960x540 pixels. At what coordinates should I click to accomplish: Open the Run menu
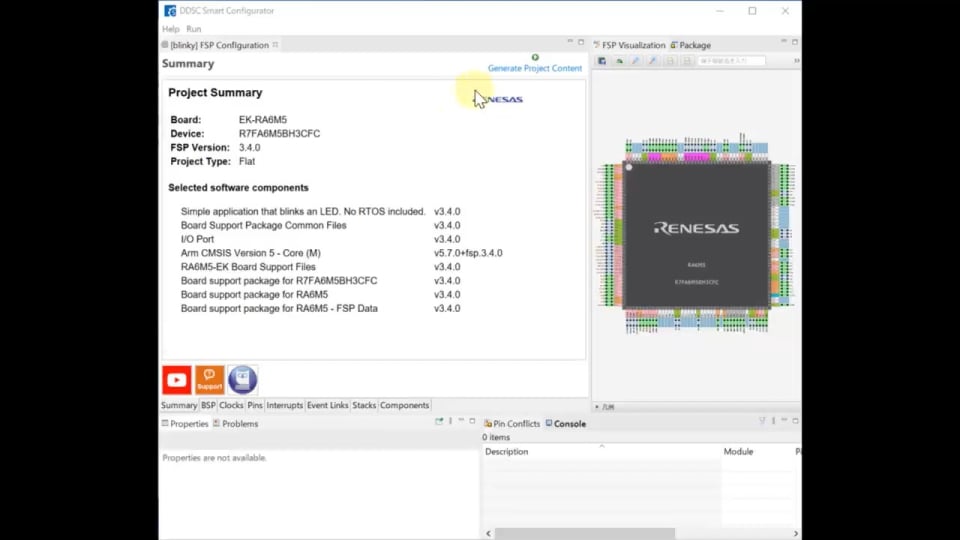coord(193,29)
